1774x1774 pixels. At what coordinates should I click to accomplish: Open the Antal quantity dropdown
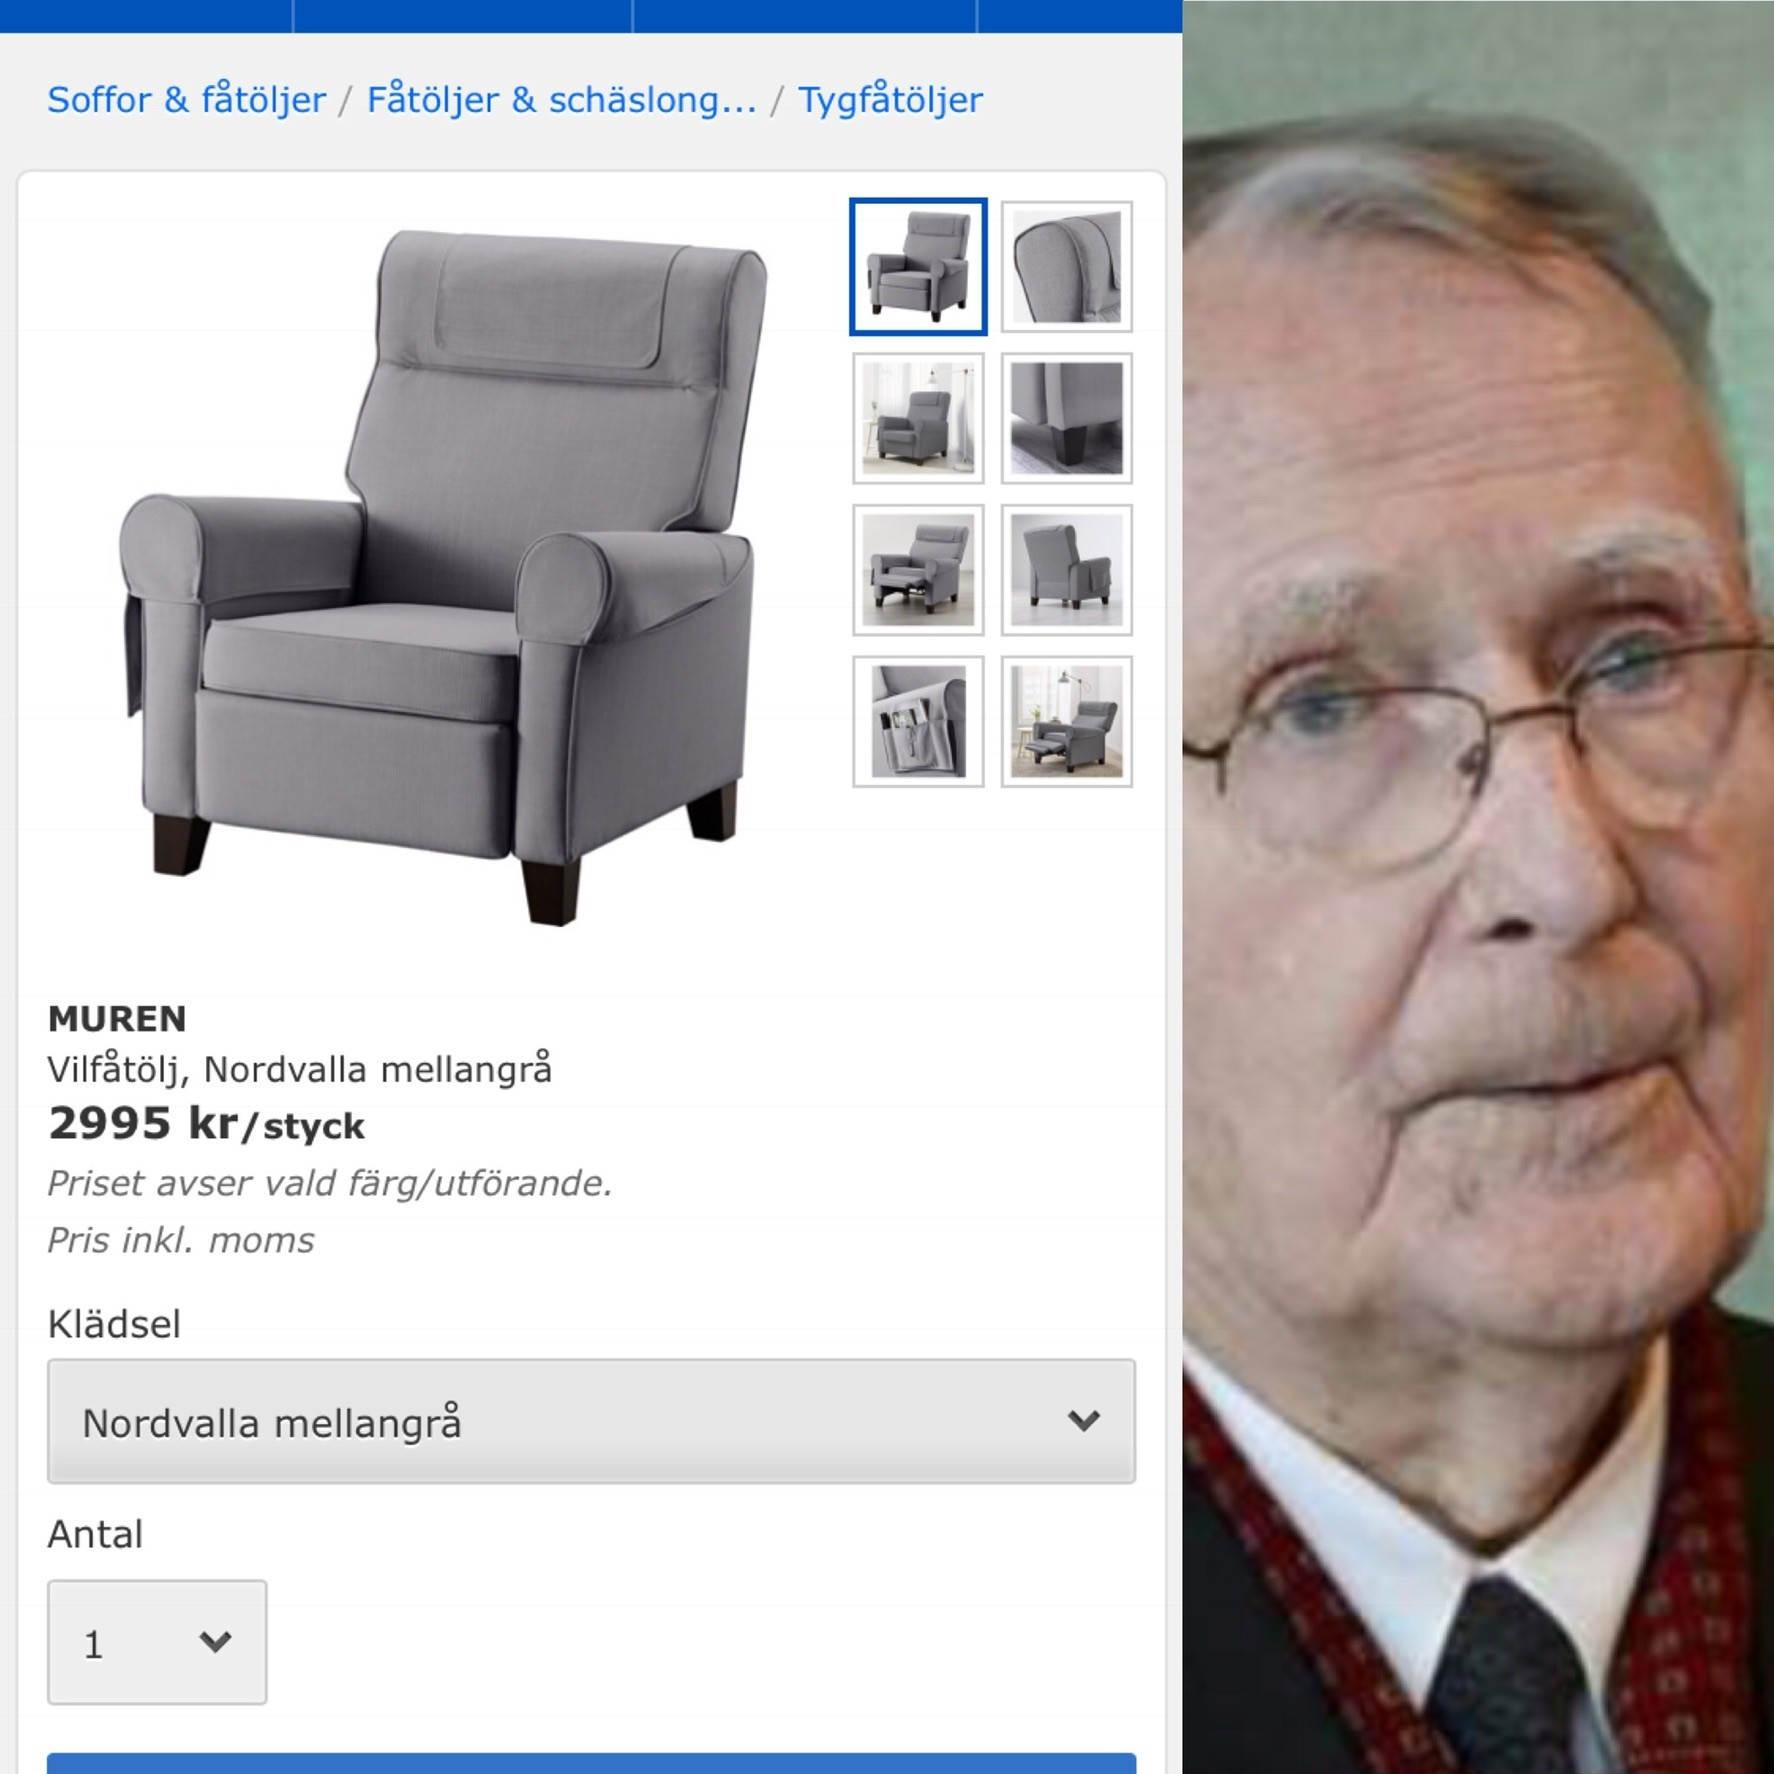pyautogui.click(x=157, y=1642)
